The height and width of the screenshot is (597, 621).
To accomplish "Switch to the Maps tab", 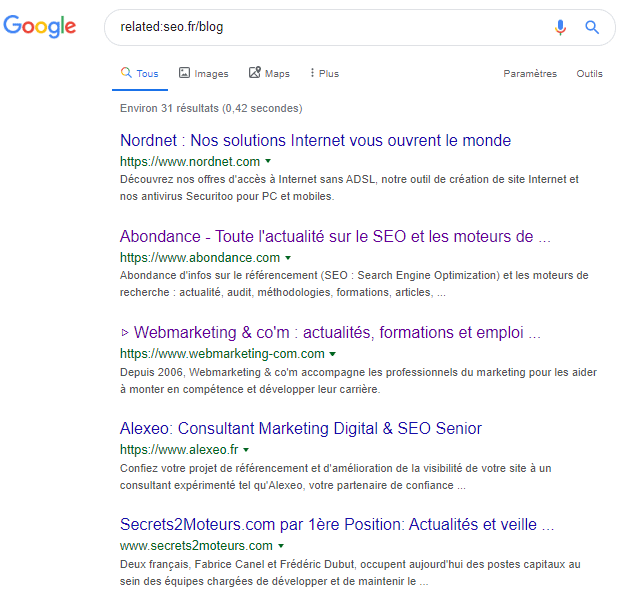I will coord(269,73).
